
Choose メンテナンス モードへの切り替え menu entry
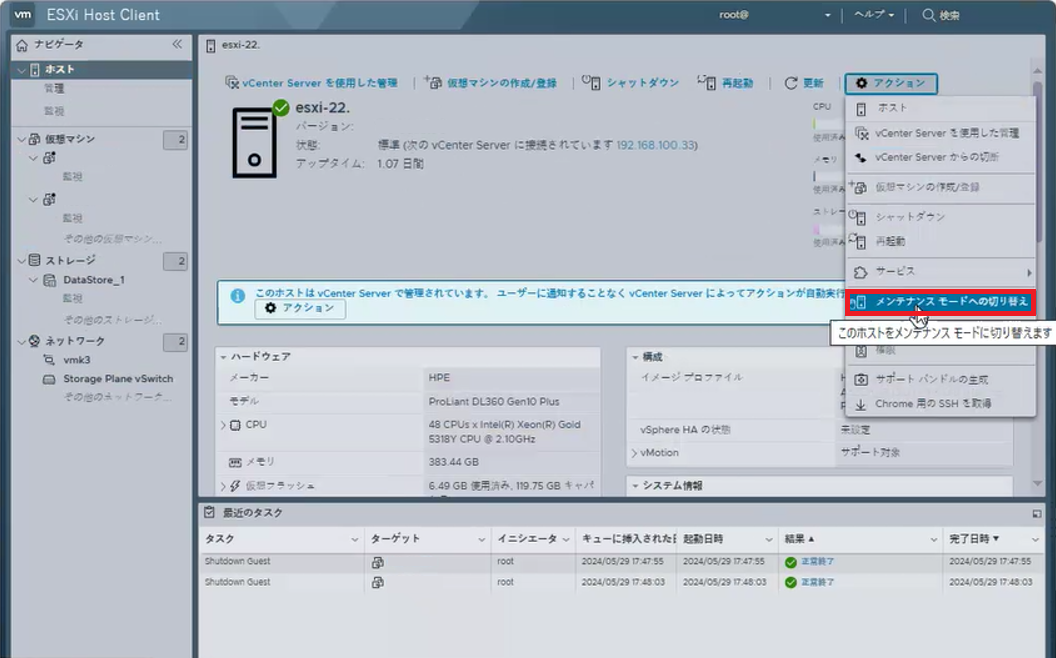coord(940,302)
